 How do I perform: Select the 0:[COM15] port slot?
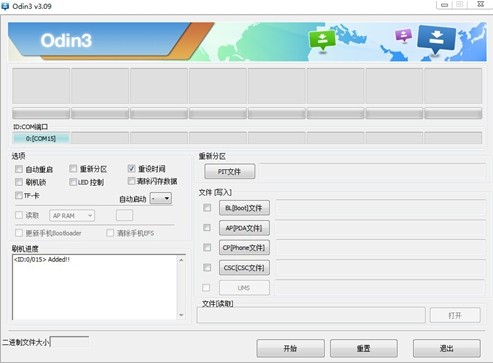[x=41, y=138]
